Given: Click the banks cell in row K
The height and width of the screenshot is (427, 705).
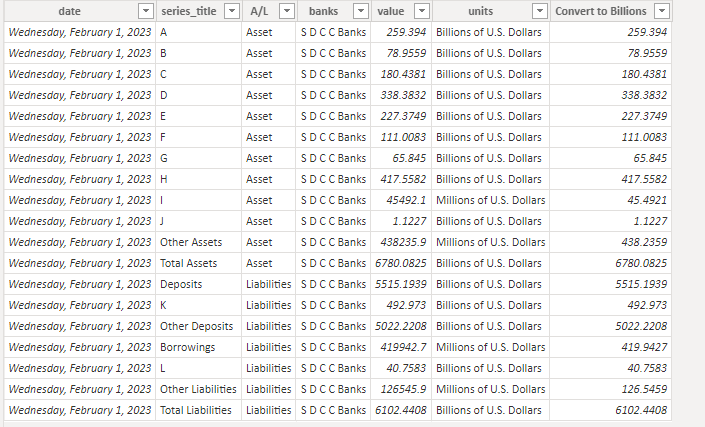Looking at the screenshot, I should click(333, 305).
